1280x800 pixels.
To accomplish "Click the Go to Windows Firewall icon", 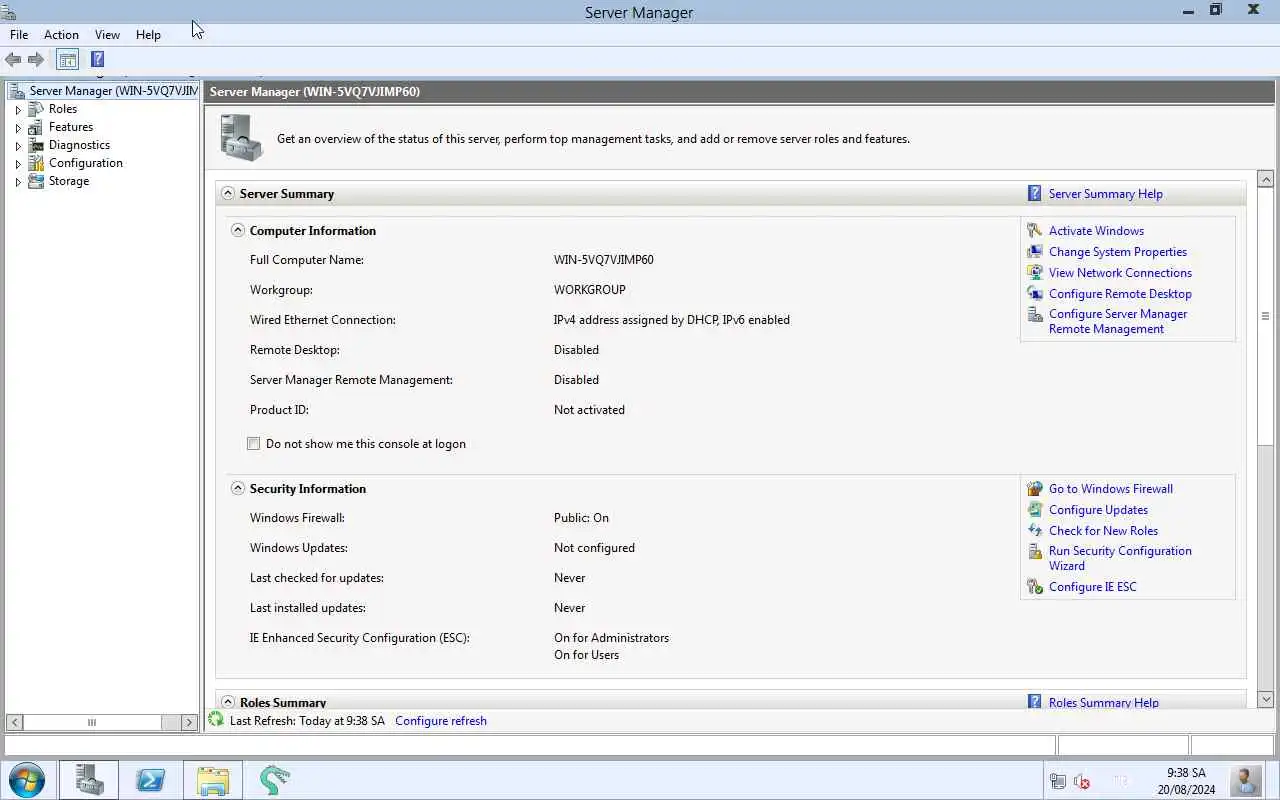I will point(1035,489).
